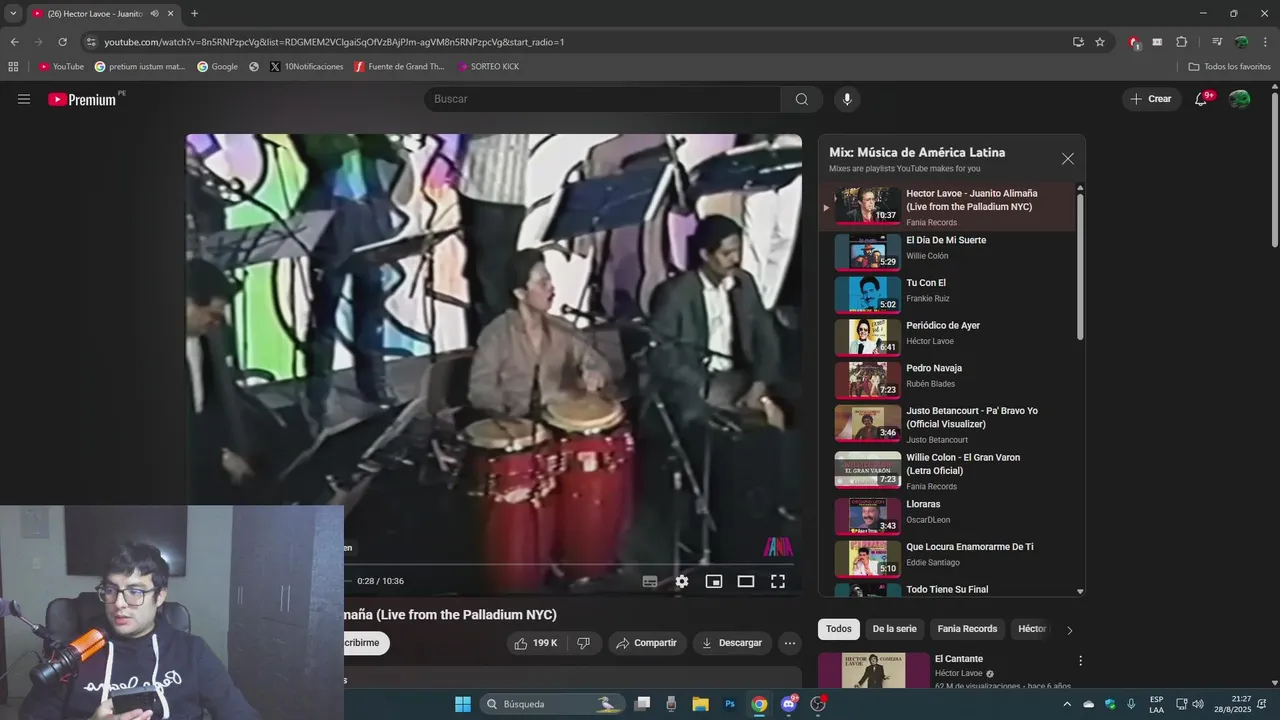Screen dimensions: 1280x720
Task: Open the YouTube guide hamburger menu
Action: coord(24,99)
